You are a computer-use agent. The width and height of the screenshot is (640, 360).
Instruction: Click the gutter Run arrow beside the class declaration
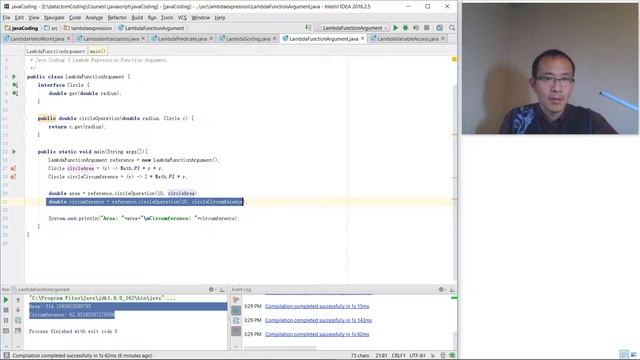(14, 77)
